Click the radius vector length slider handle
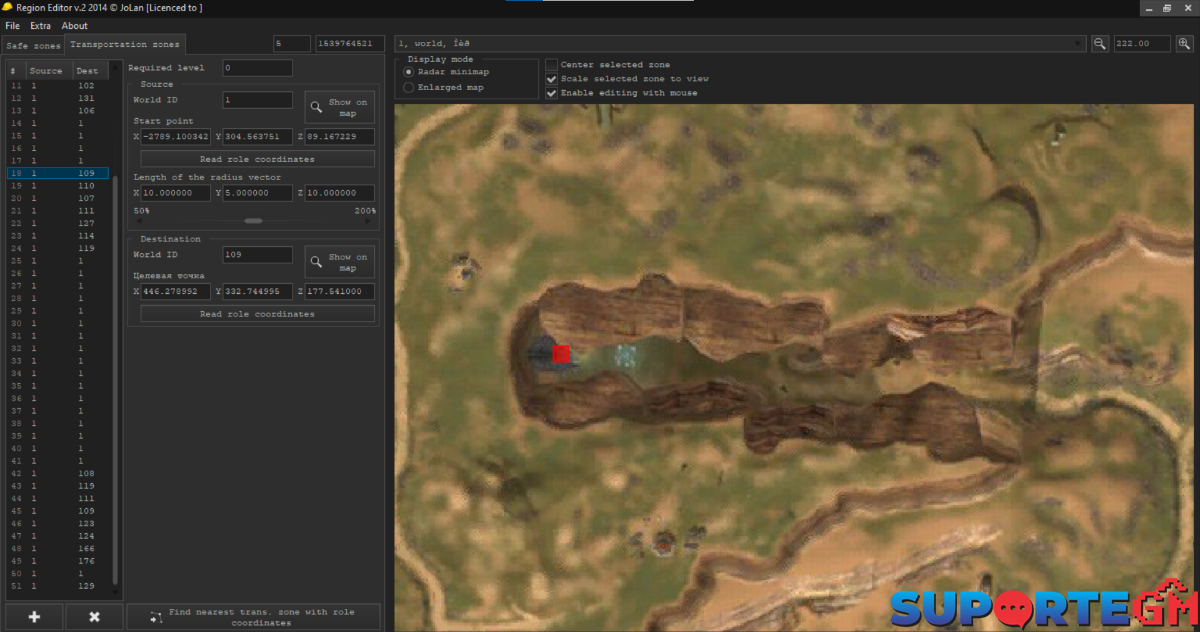This screenshot has height=632, width=1200. [254, 221]
